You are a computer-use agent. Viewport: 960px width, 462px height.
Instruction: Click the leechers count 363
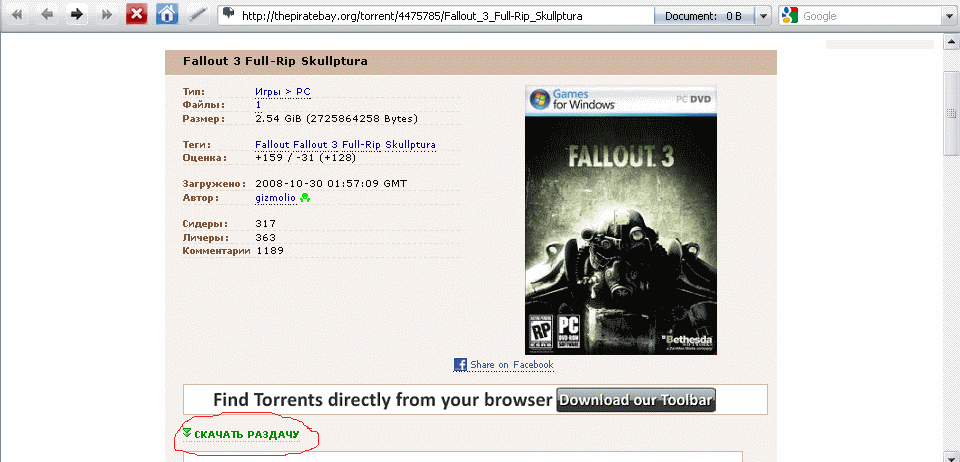(266, 237)
